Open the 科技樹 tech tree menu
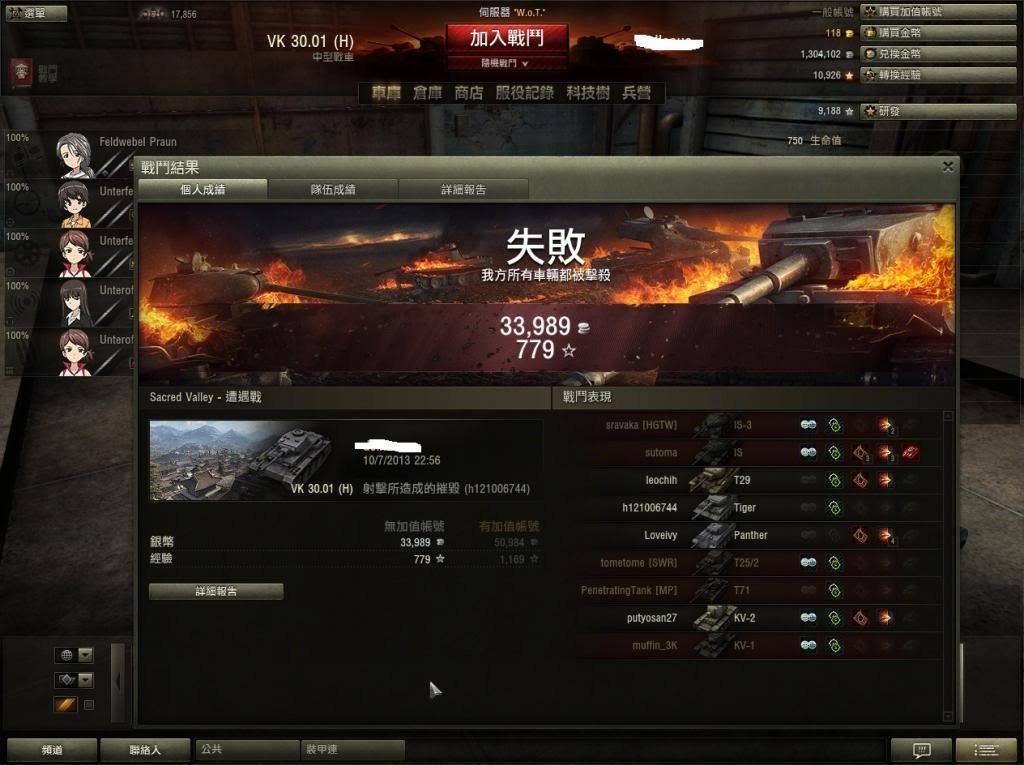Viewport: 1024px width, 765px height. [588, 93]
